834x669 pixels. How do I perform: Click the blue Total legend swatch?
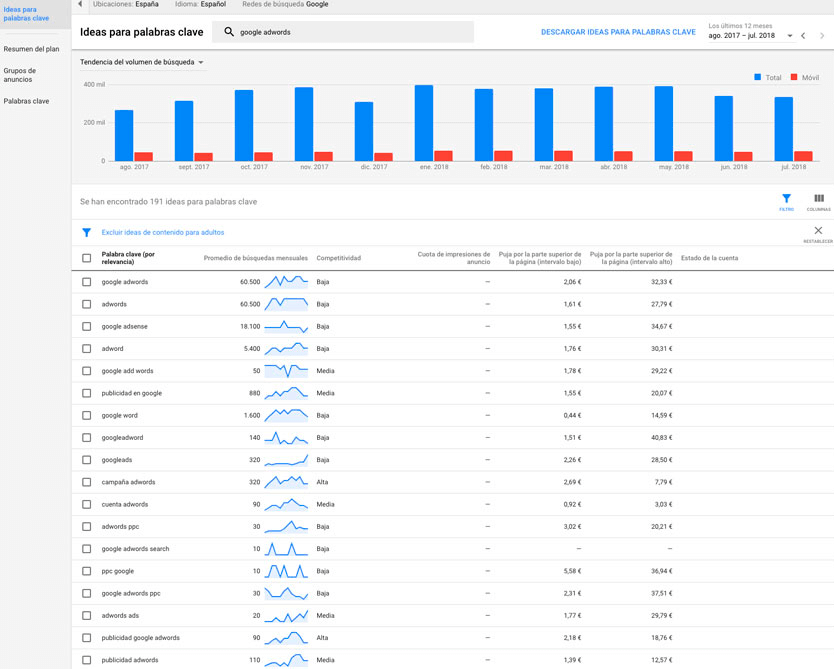click(757, 77)
